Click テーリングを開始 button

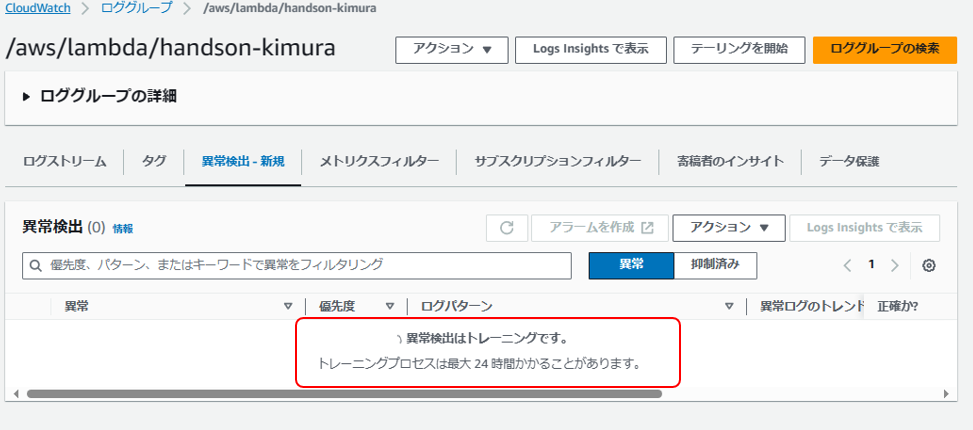click(739, 50)
